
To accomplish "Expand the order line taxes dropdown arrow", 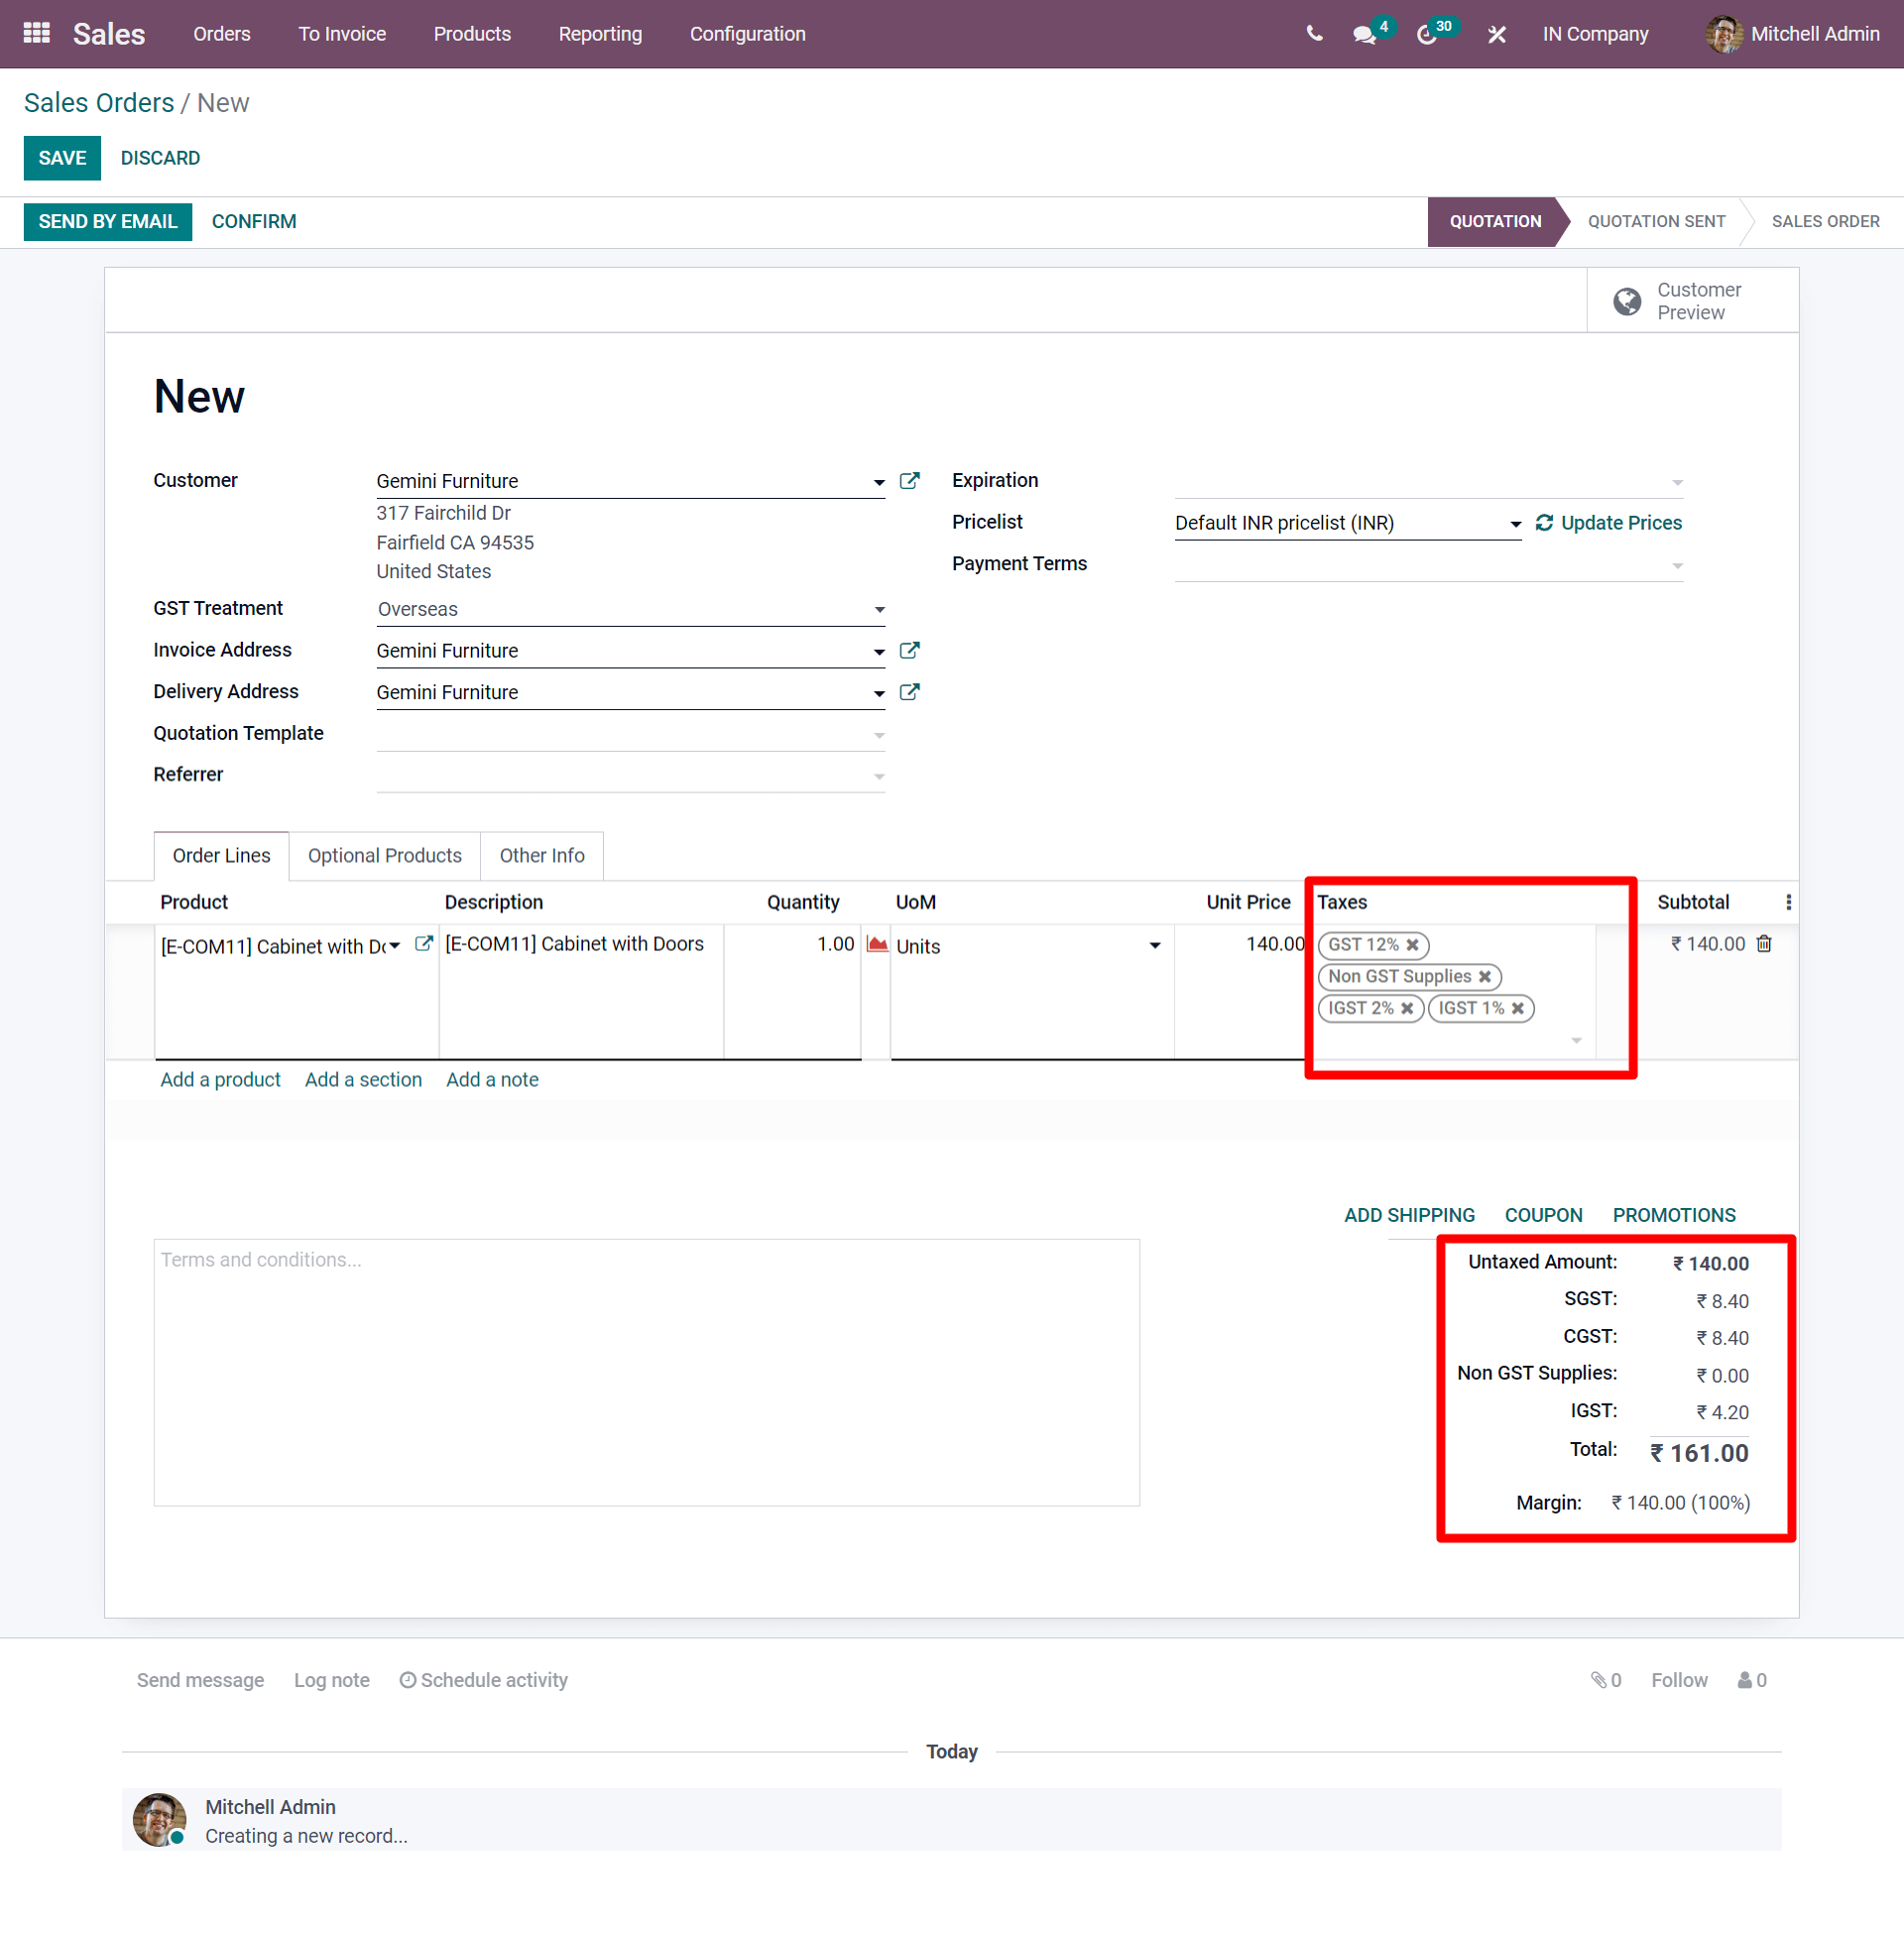I will pyautogui.click(x=1576, y=1039).
